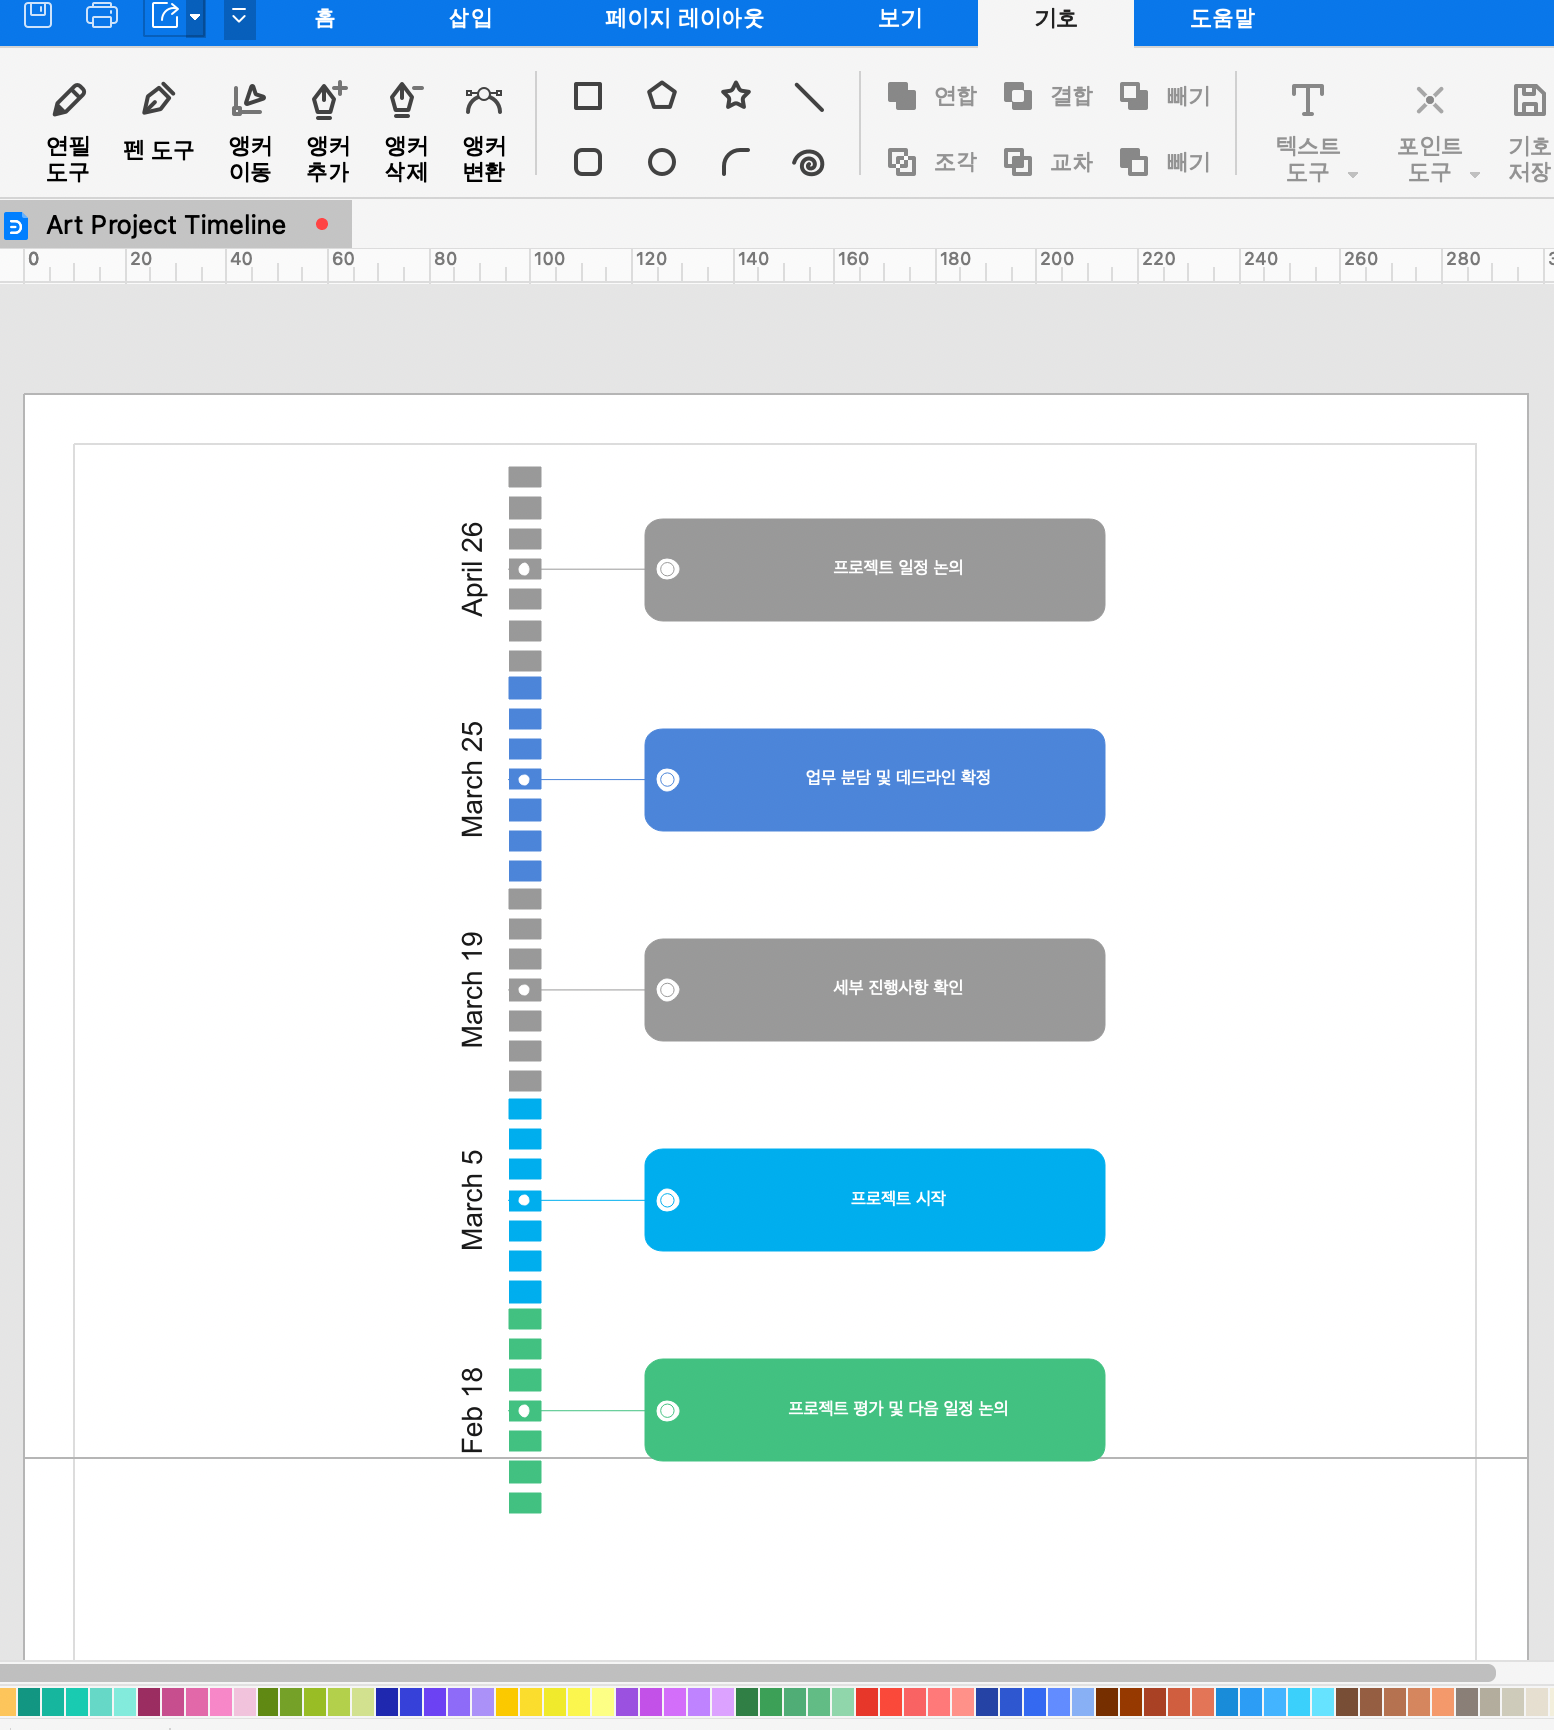Open the View tab (보기)

coord(900,19)
